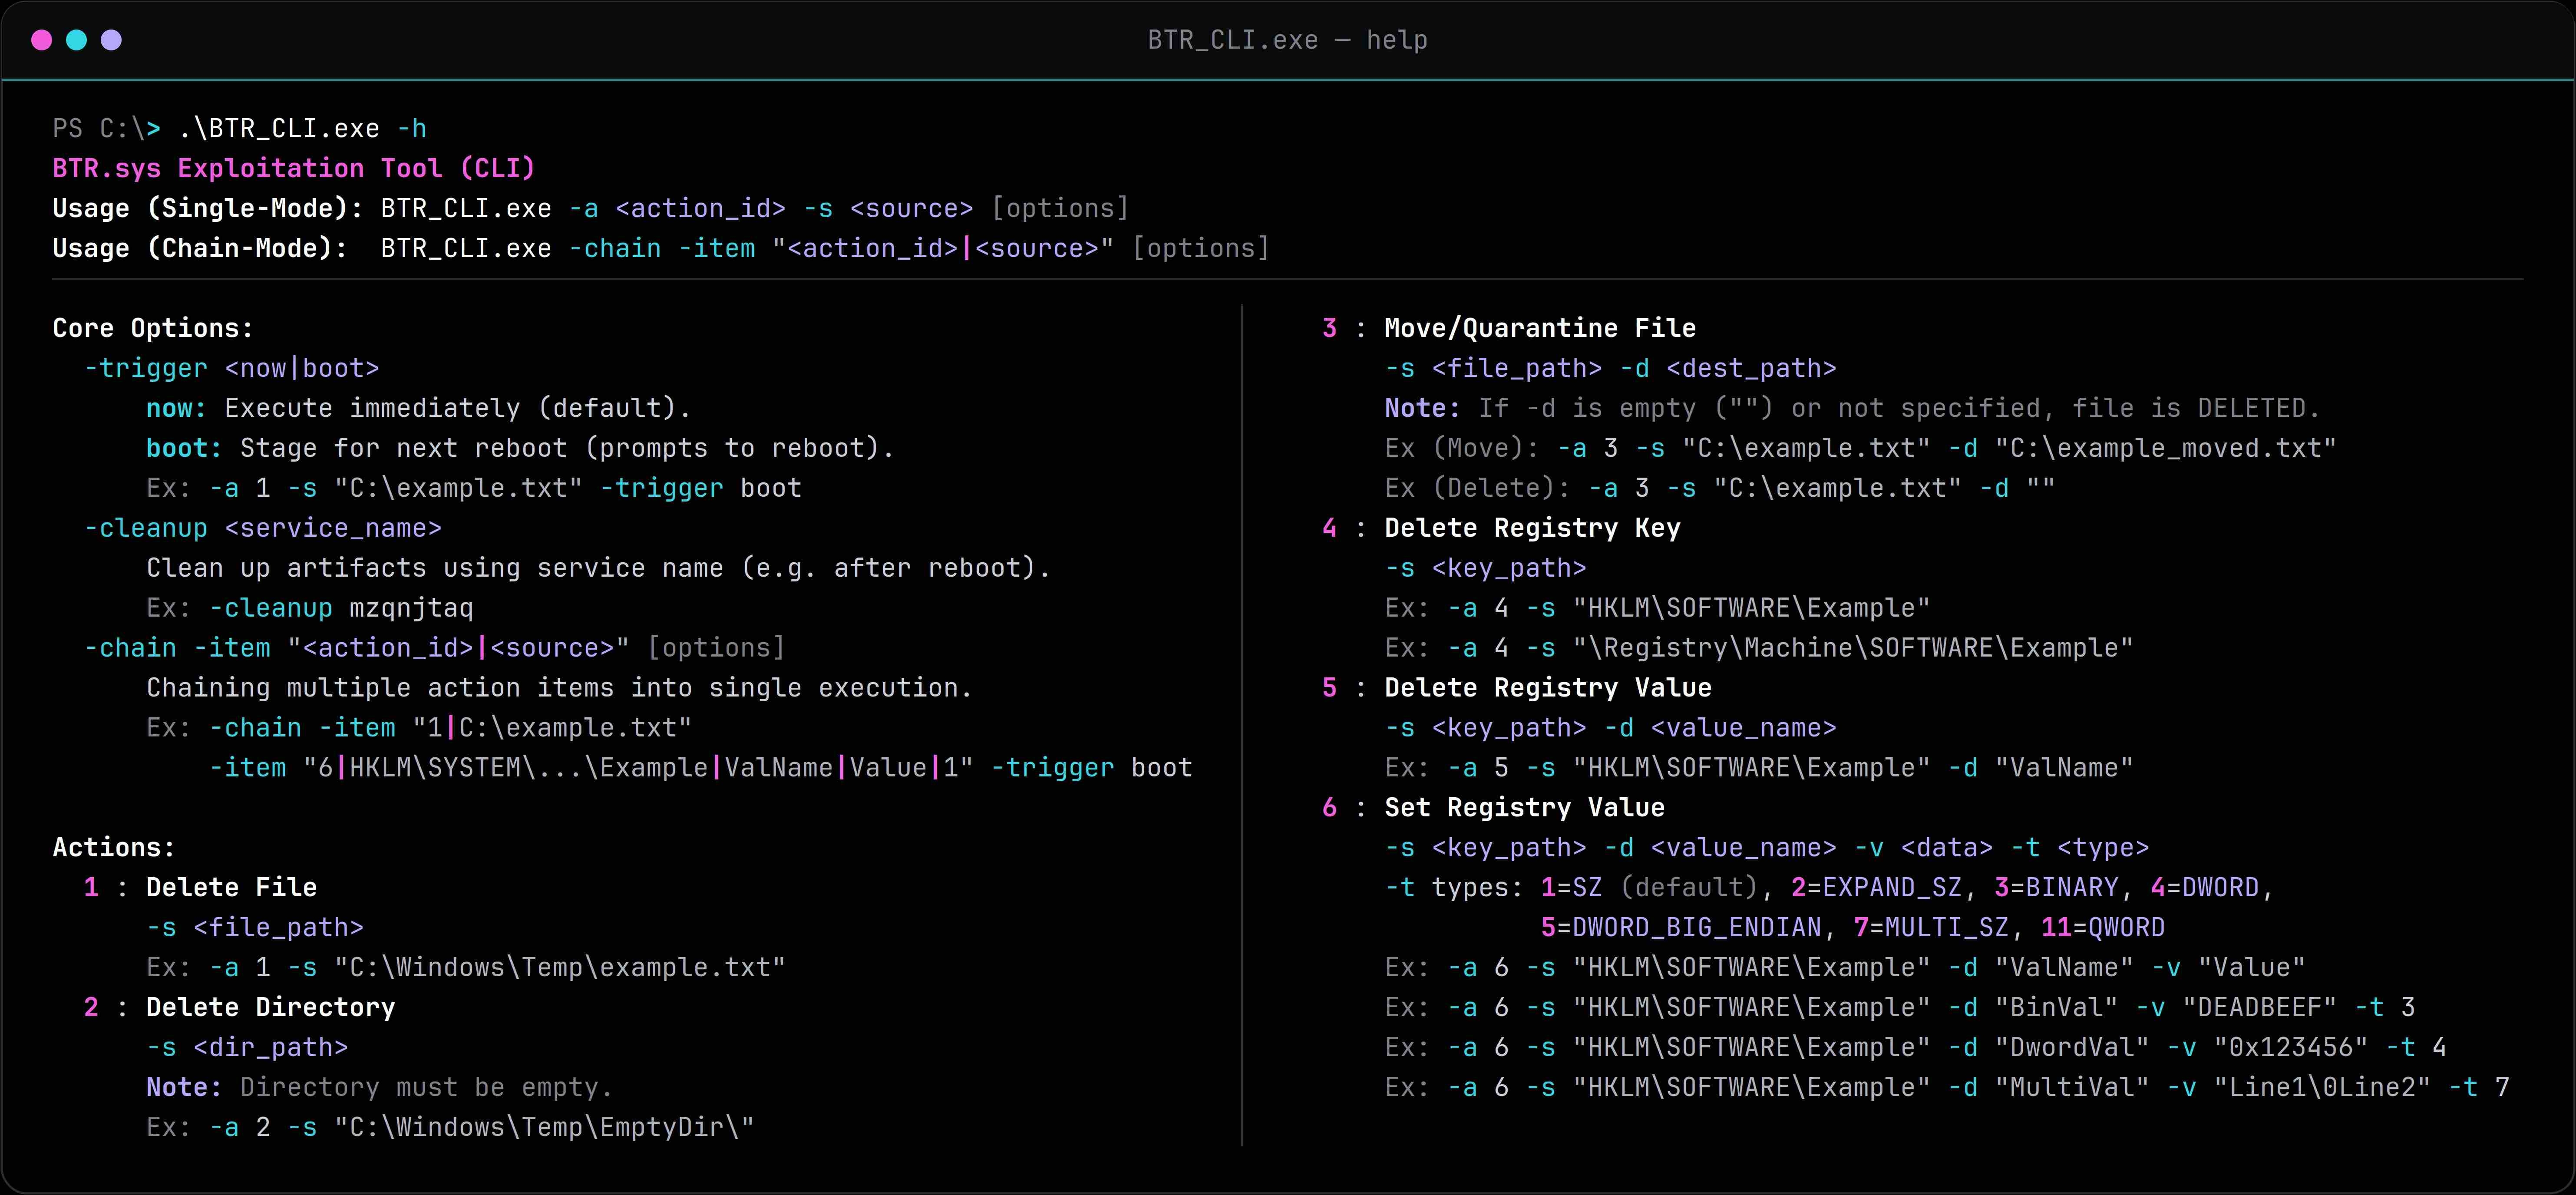Click the "5 : Delete Registry Value" action heading
Screen dimensions: 2576x1195
coord(1517,688)
